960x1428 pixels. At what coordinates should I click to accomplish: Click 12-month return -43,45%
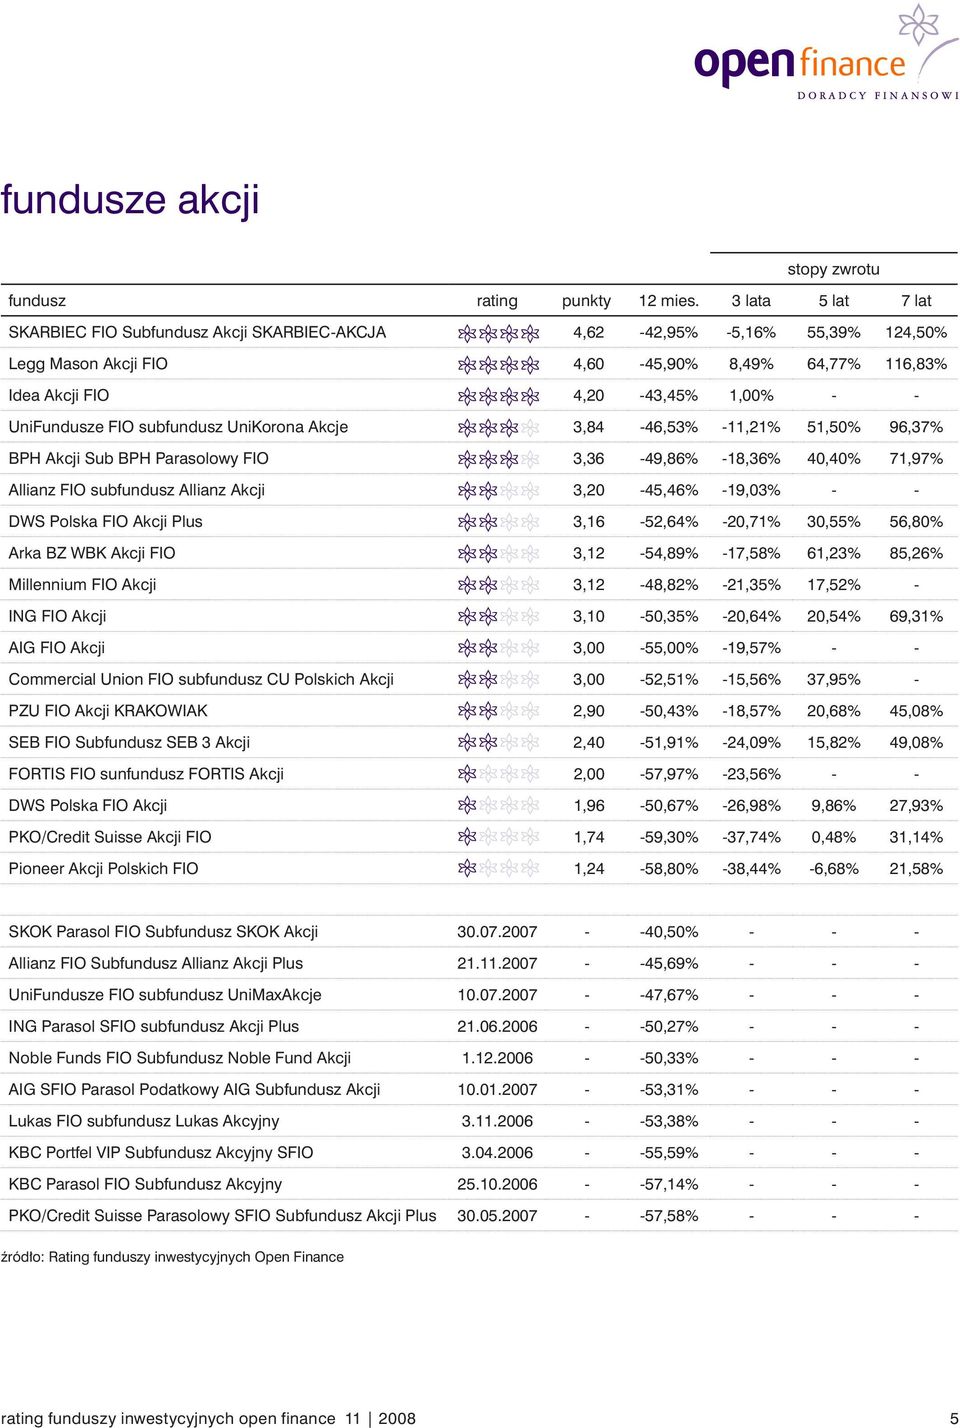(669, 395)
